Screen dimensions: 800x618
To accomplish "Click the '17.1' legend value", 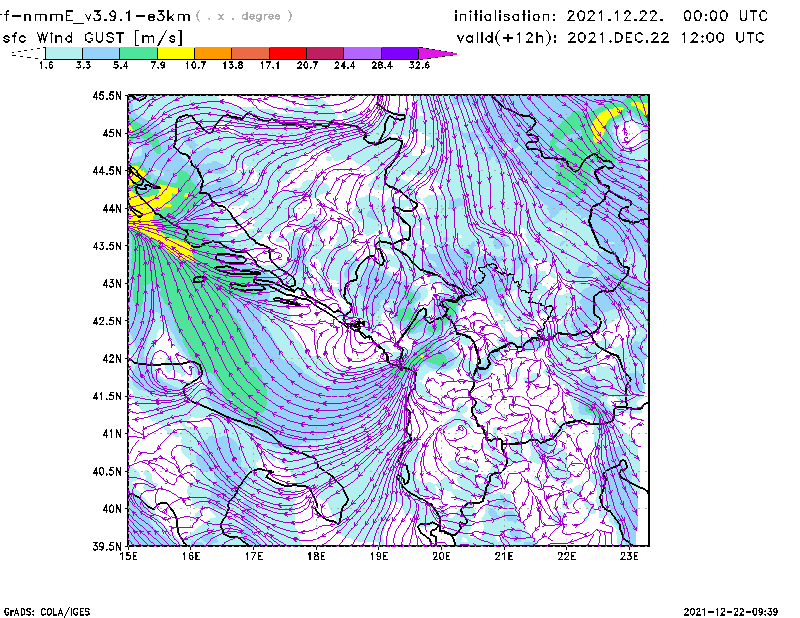I will click(269, 65).
